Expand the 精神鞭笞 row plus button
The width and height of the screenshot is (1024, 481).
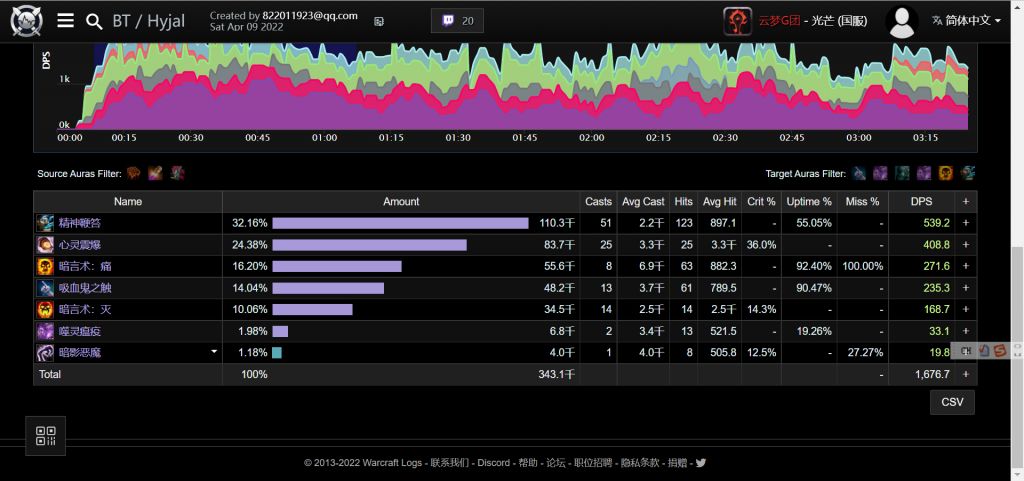click(x=965, y=223)
